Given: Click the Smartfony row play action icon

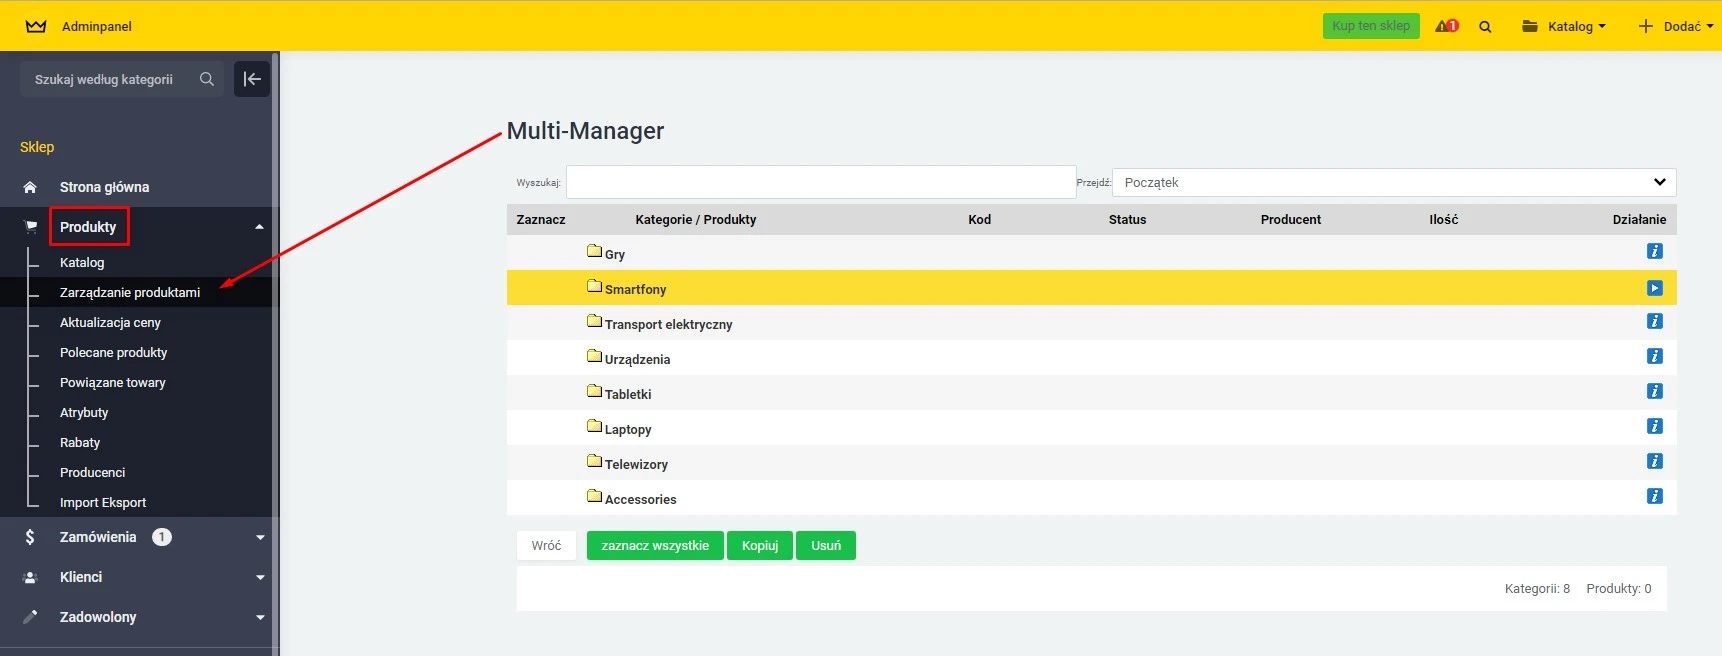Looking at the screenshot, I should pyautogui.click(x=1654, y=288).
